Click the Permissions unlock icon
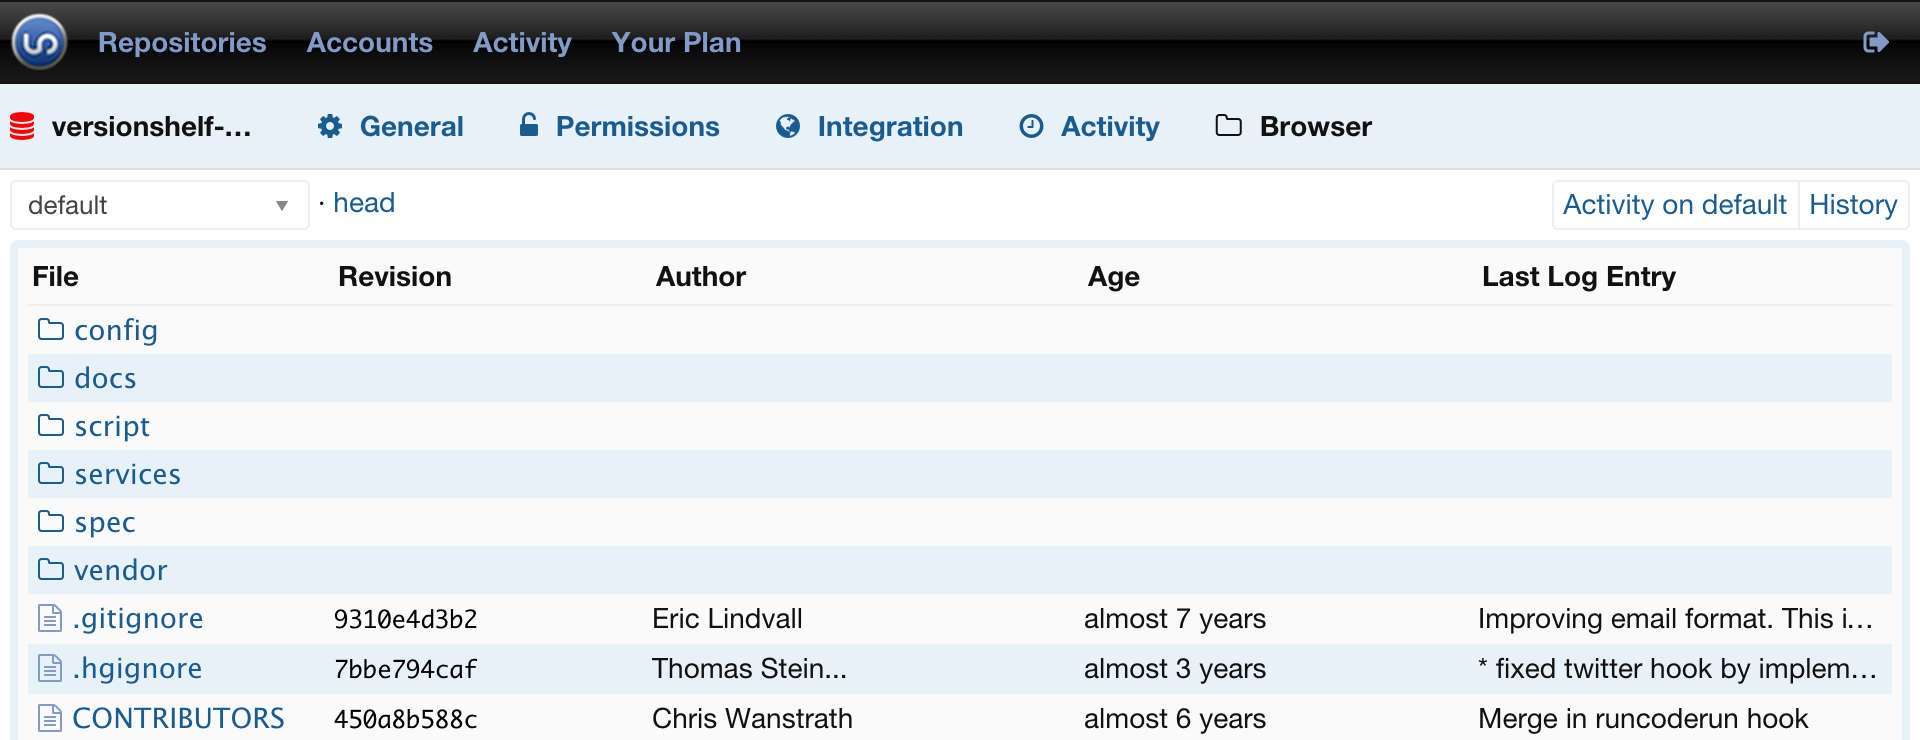1920x740 pixels. pyautogui.click(x=529, y=125)
